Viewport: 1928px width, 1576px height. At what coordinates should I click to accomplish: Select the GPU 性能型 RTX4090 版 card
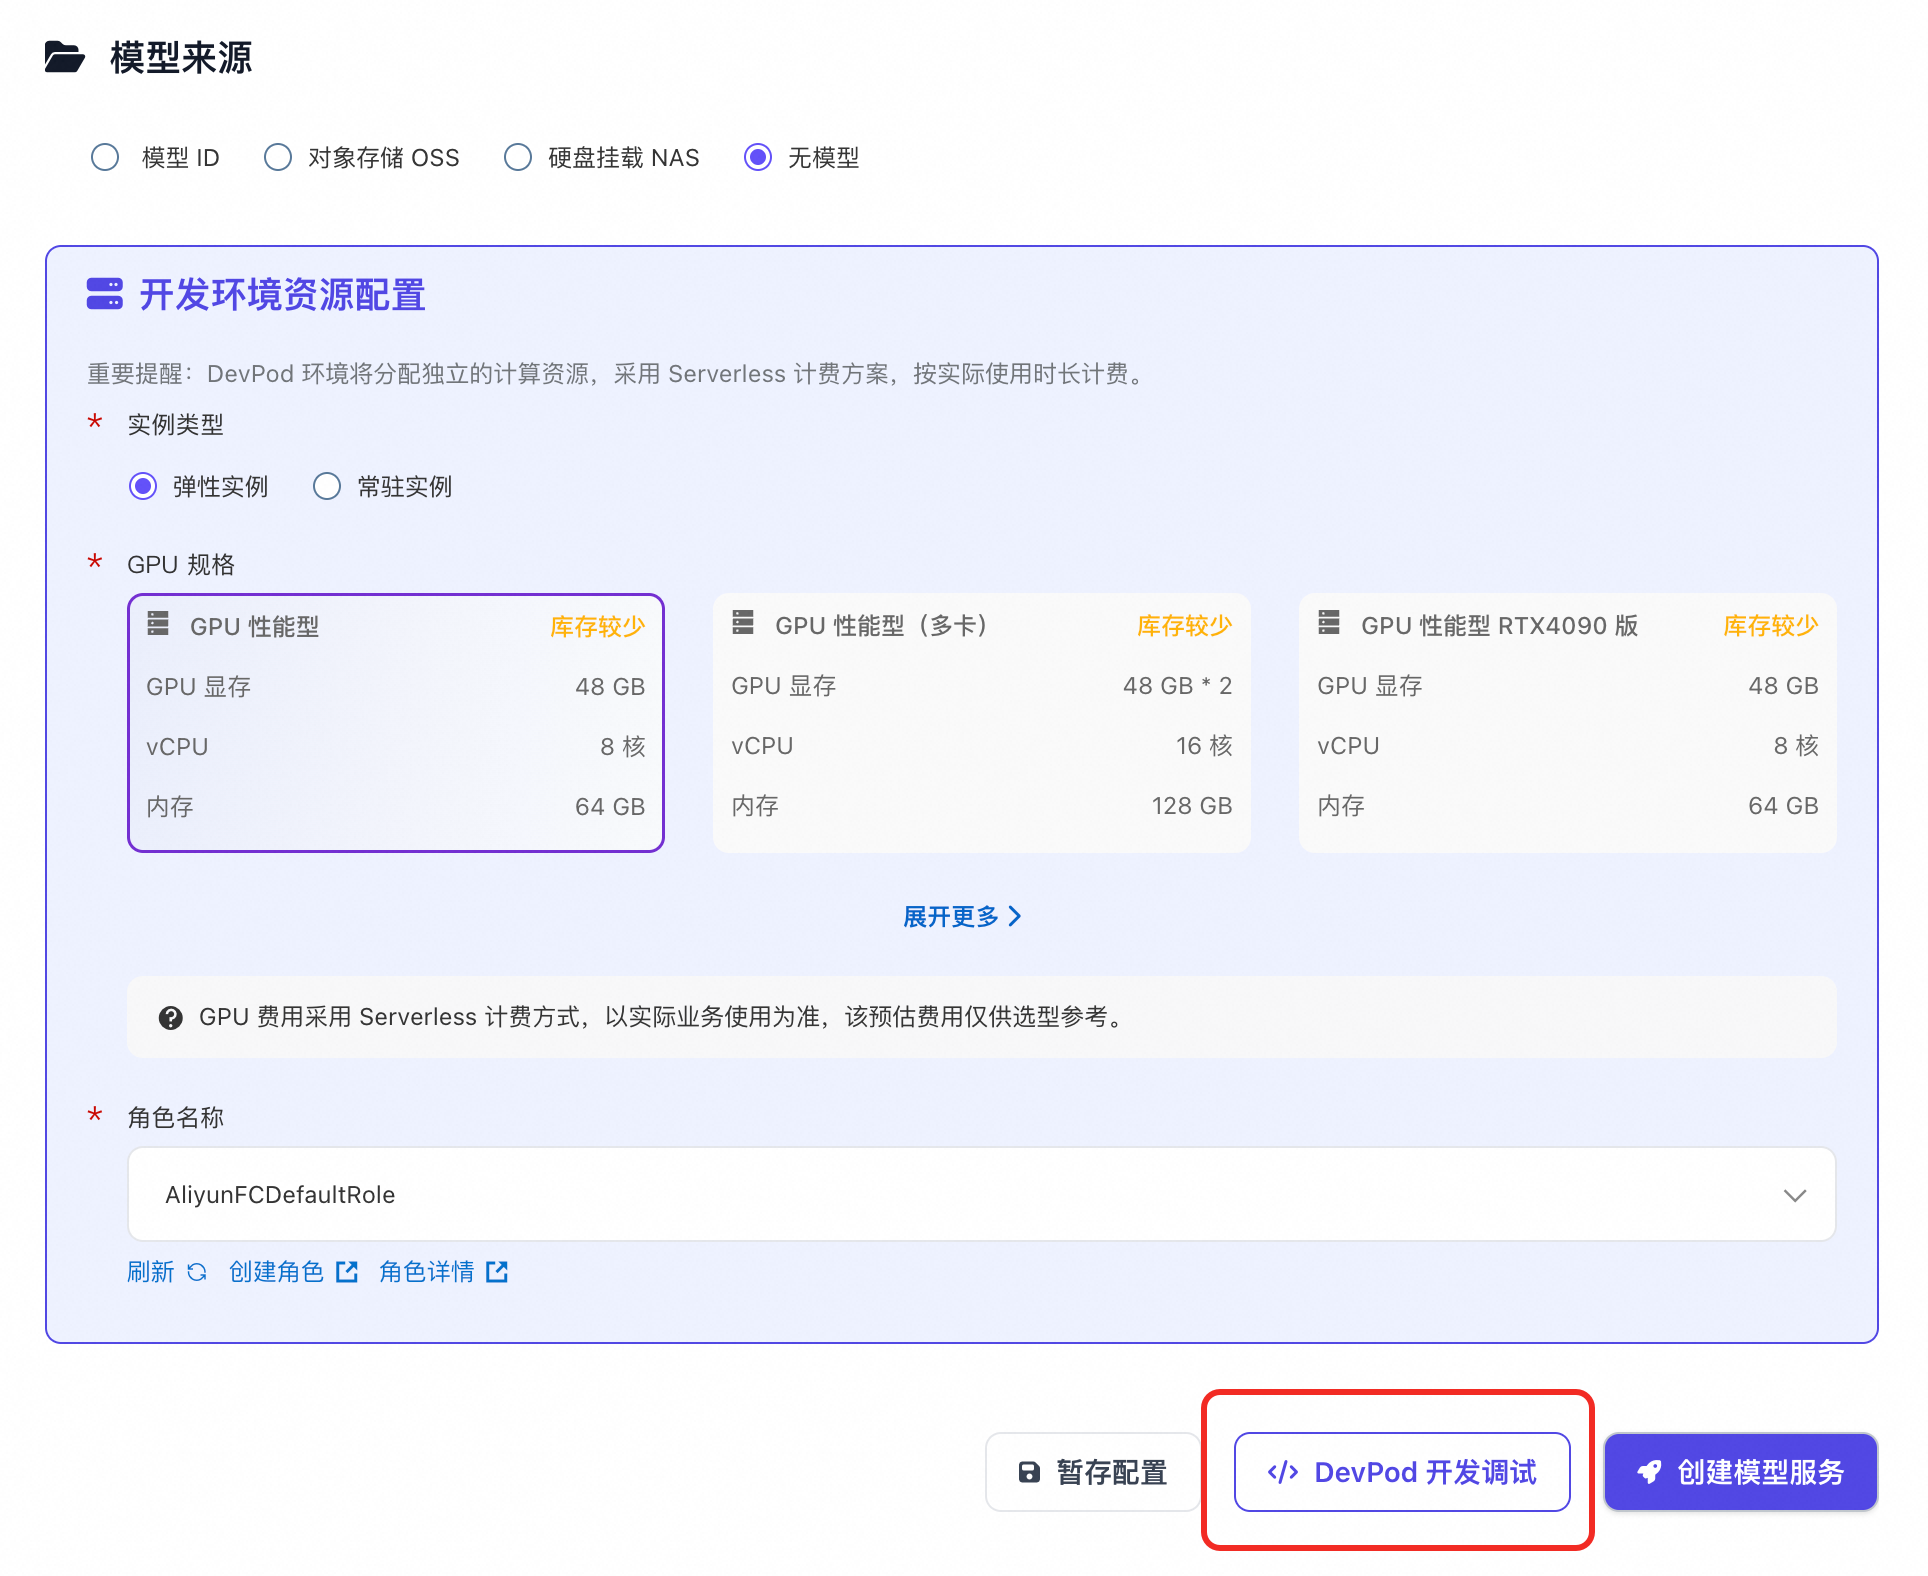coord(1567,723)
